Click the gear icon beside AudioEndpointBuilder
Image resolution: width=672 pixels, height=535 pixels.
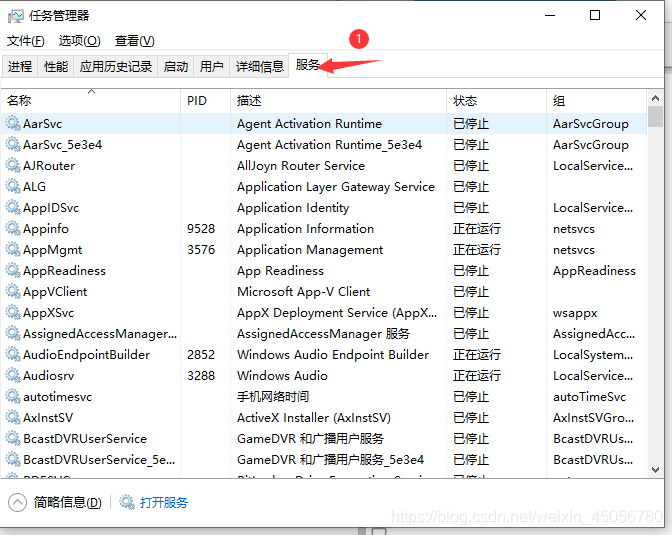[13, 355]
